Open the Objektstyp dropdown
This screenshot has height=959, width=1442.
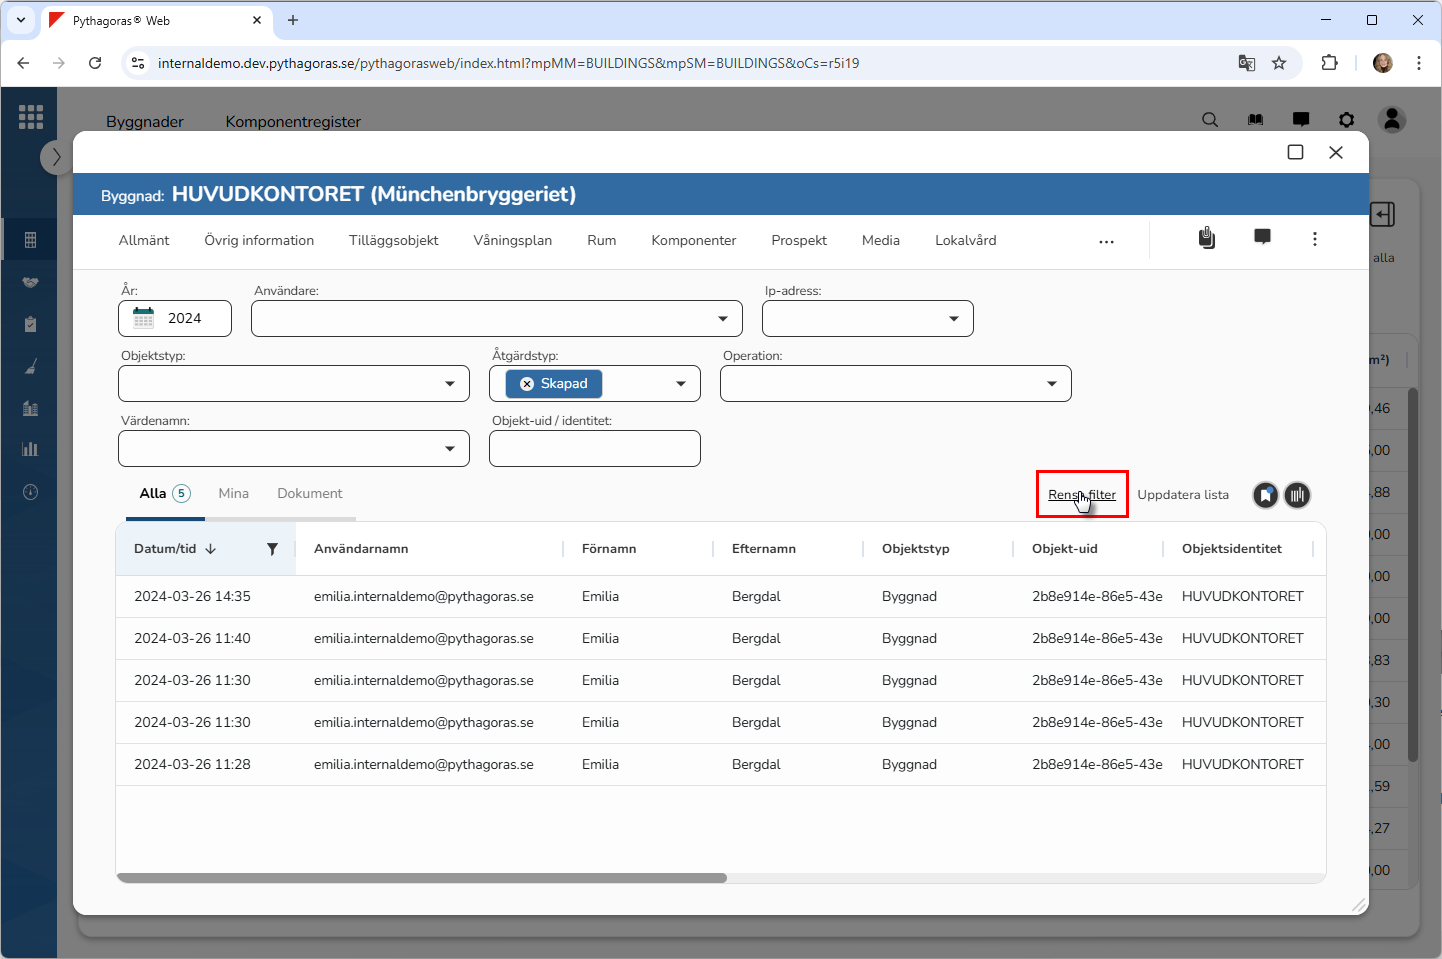click(x=449, y=384)
